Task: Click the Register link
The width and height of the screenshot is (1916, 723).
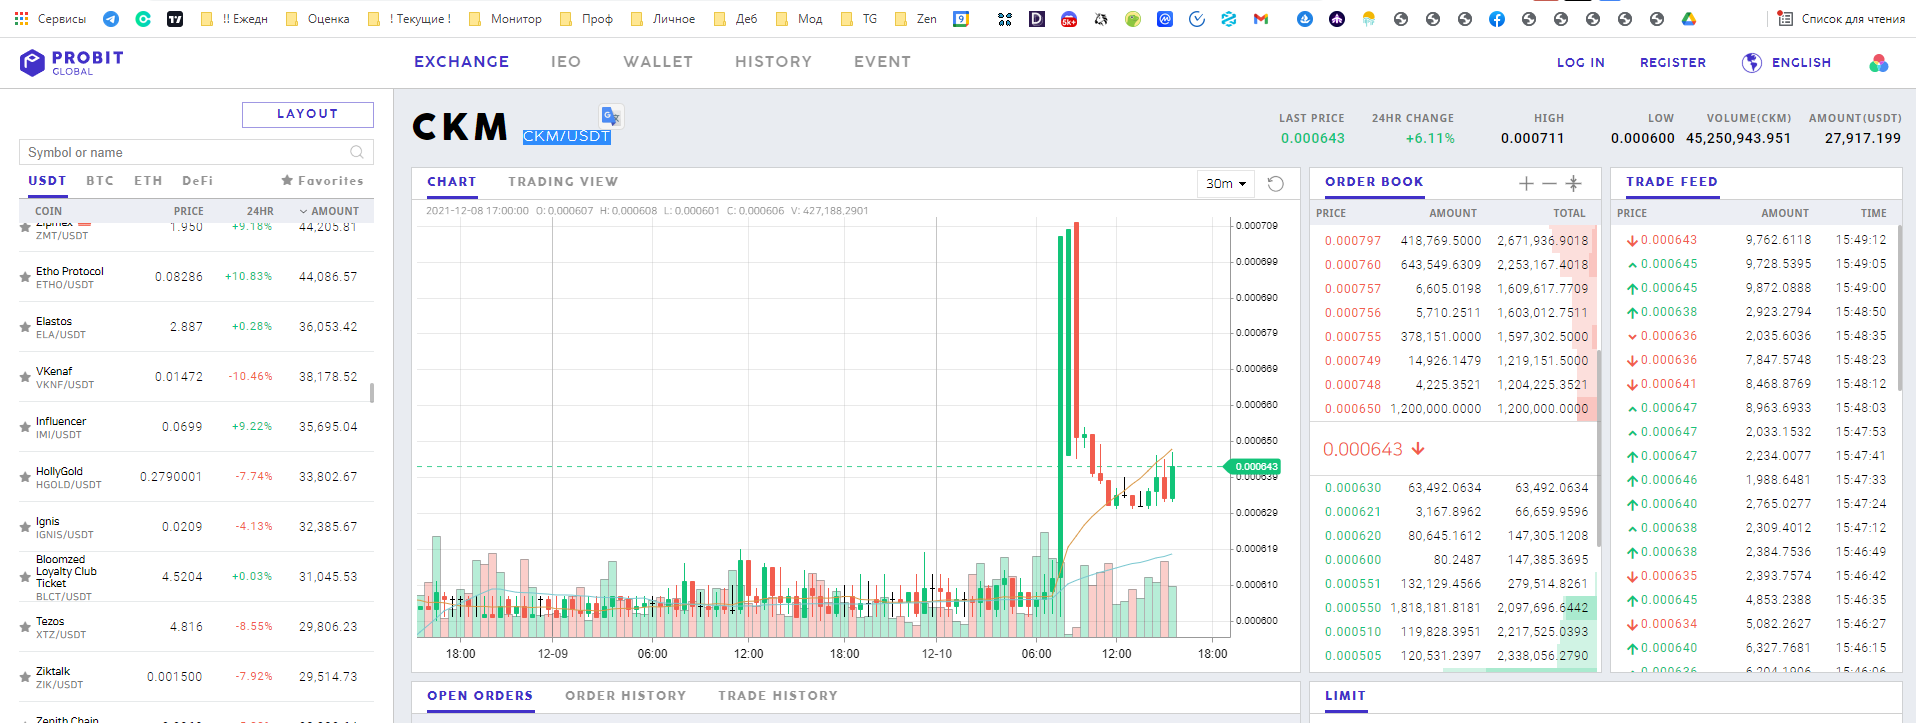Action: (x=1673, y=63)
